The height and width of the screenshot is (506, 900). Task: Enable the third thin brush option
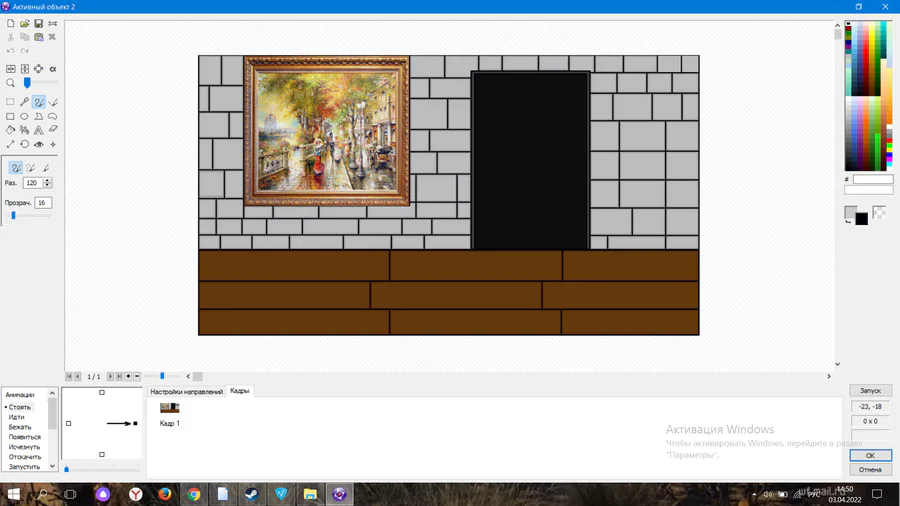(45, 168)
